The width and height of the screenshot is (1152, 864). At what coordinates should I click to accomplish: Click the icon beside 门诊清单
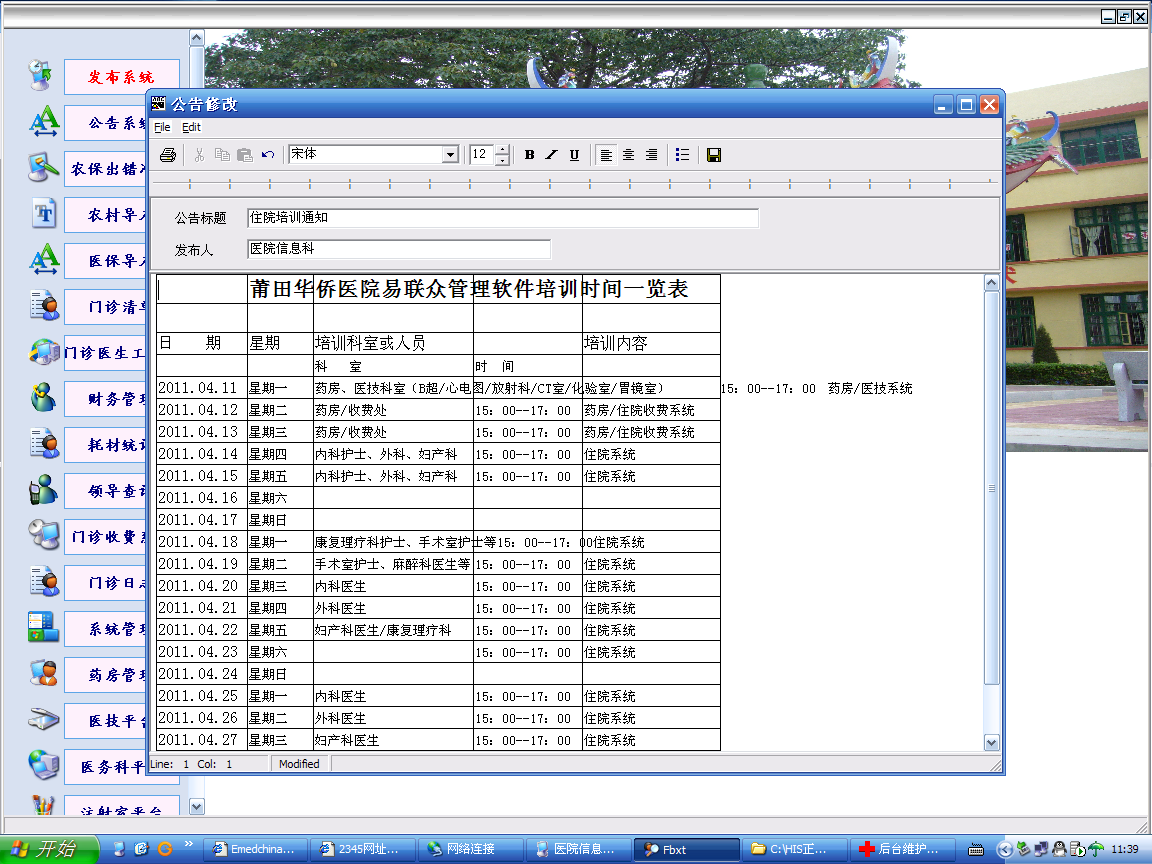pyautogui.click(x=44, y=306)
